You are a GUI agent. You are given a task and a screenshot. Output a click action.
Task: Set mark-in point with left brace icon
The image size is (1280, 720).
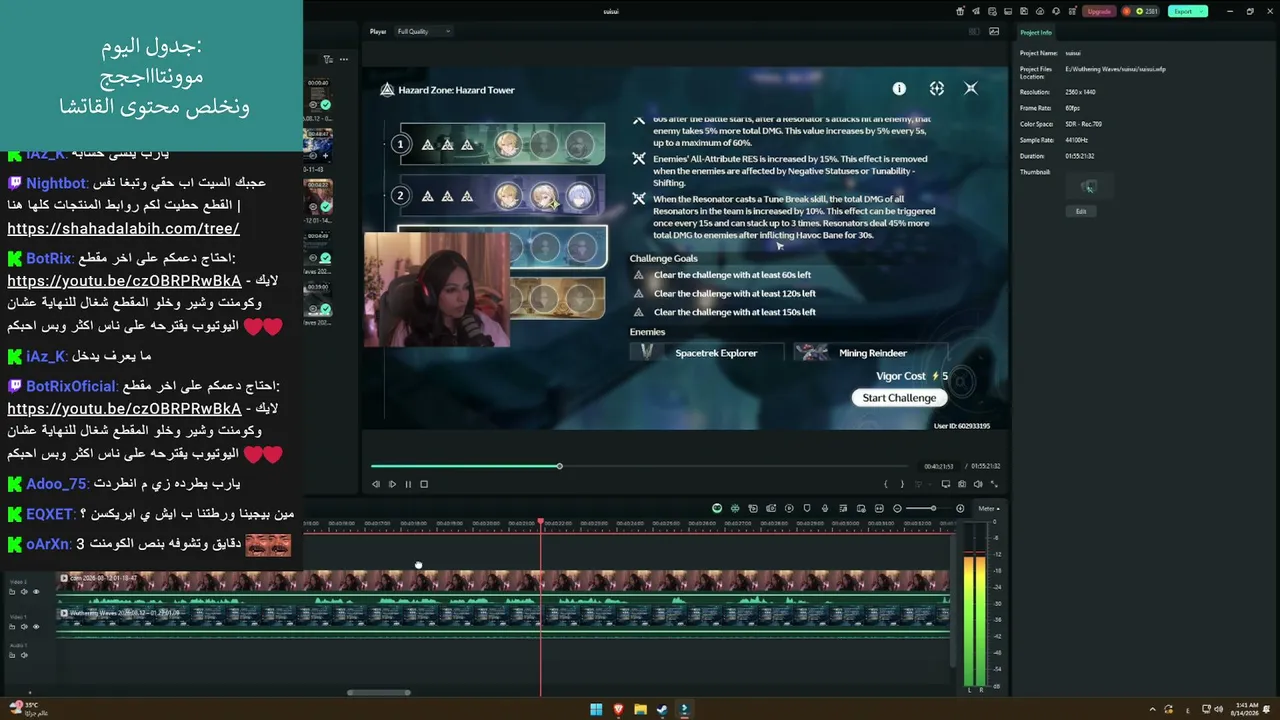click(x=885, y=484)
